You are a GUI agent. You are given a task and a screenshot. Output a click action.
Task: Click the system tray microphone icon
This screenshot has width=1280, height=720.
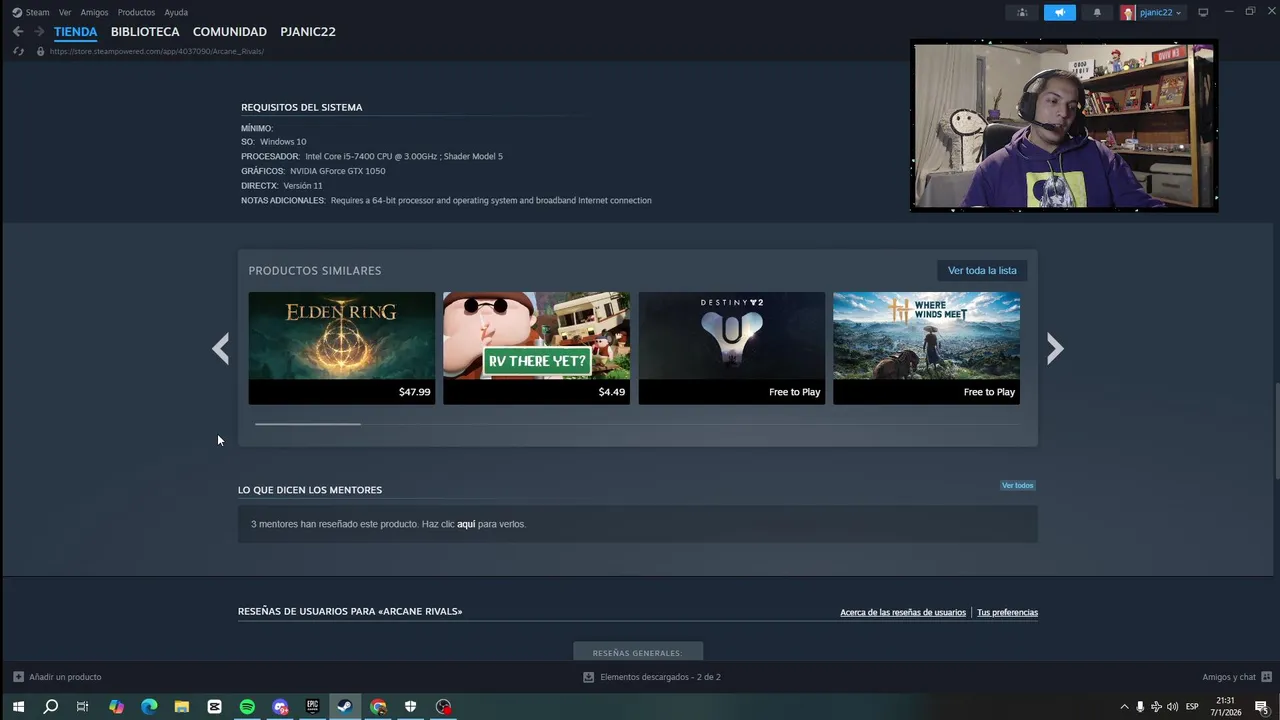1140,707
